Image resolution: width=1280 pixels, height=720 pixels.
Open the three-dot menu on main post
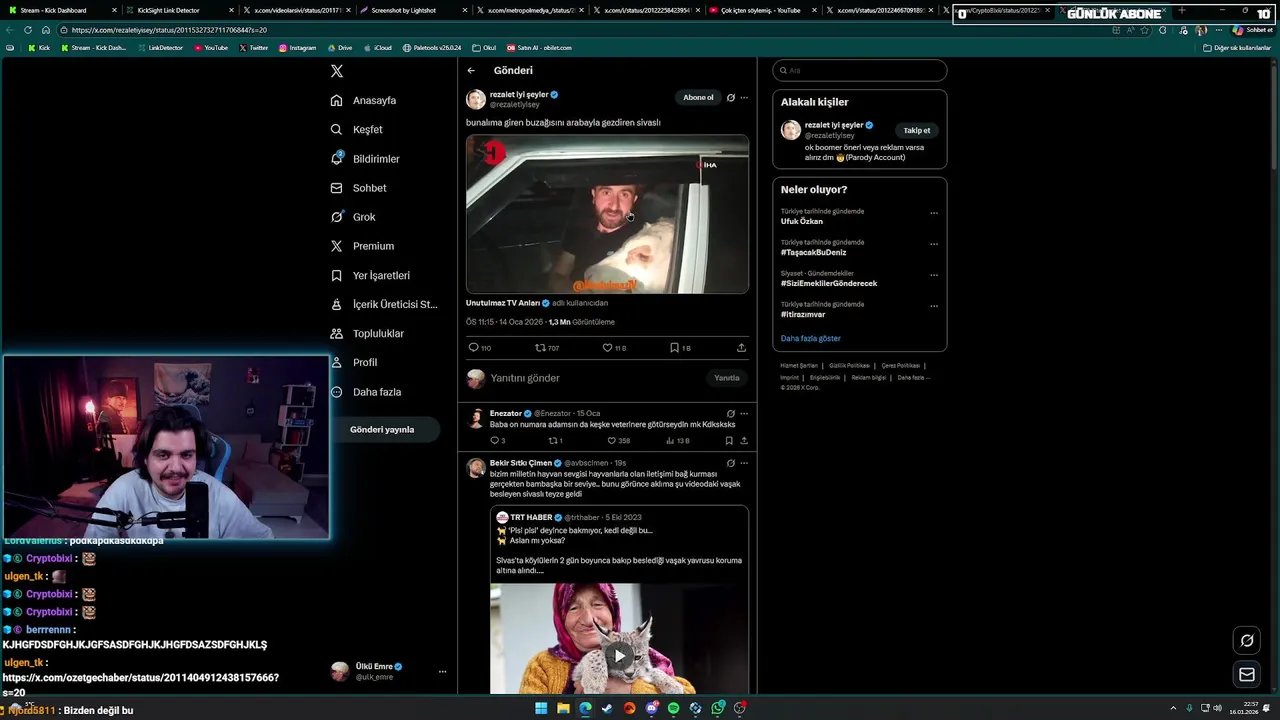pyautogui.click(x=744, y=97)
